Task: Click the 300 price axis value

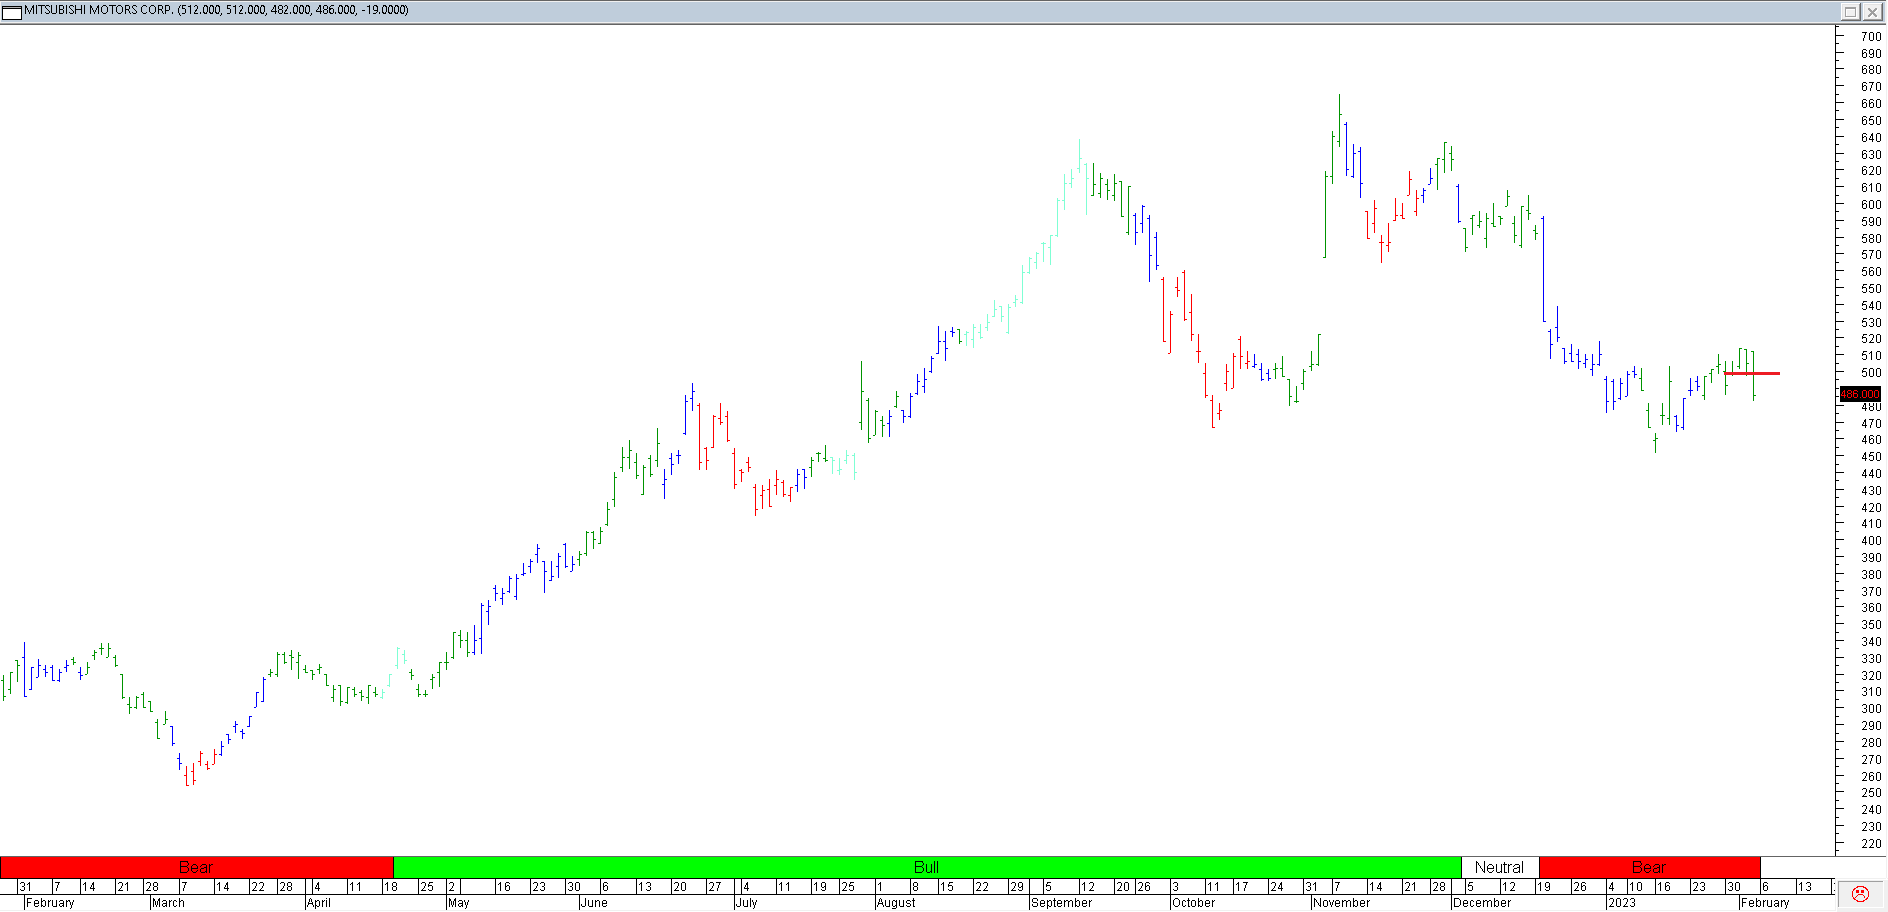Action: 1870,709
